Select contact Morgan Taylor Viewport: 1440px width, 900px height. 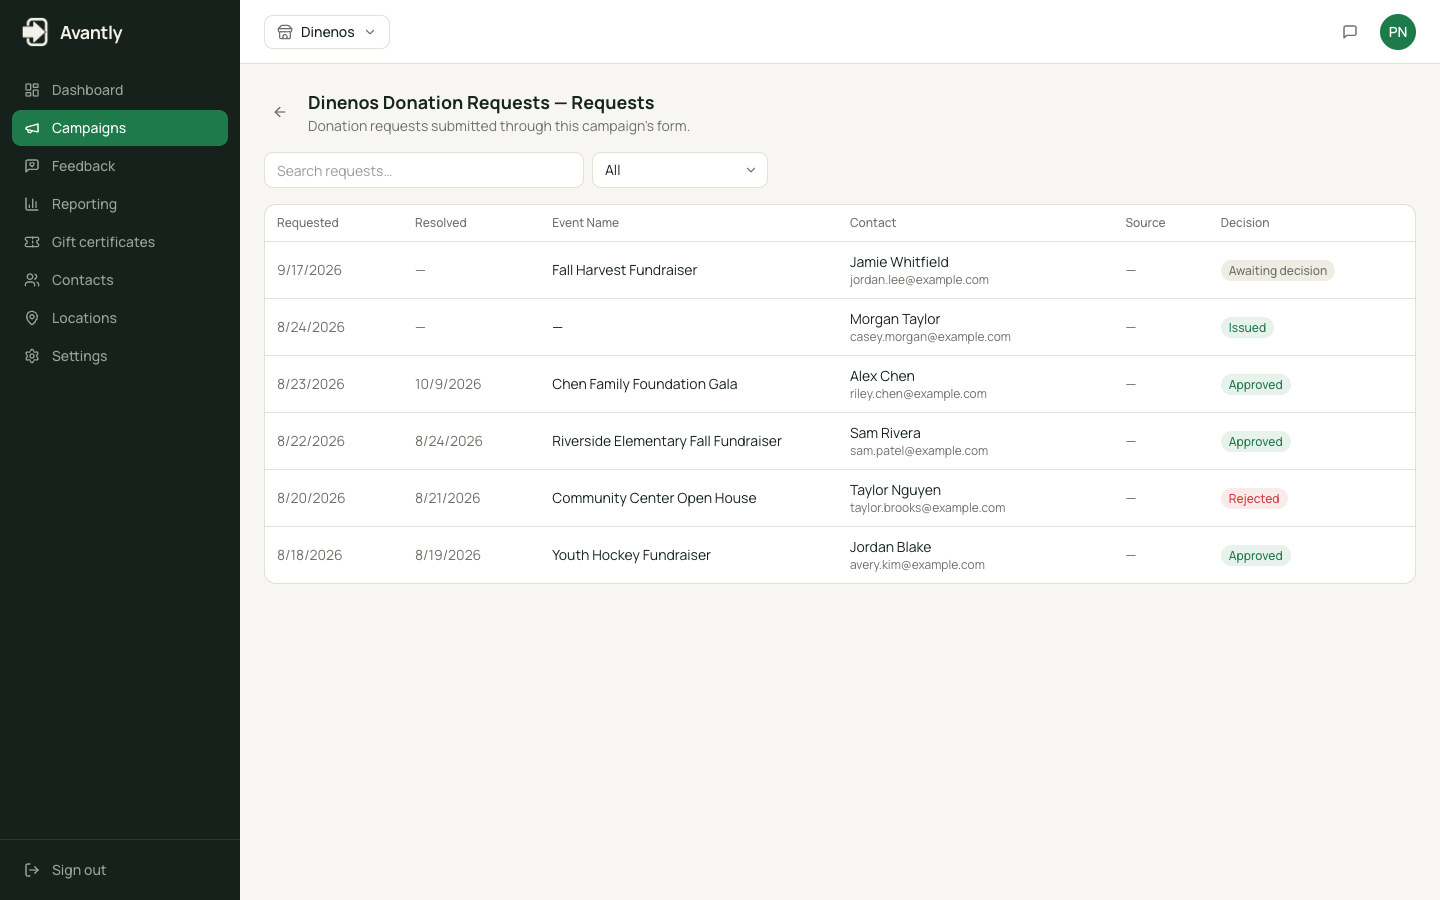click(x=895, y=319)
